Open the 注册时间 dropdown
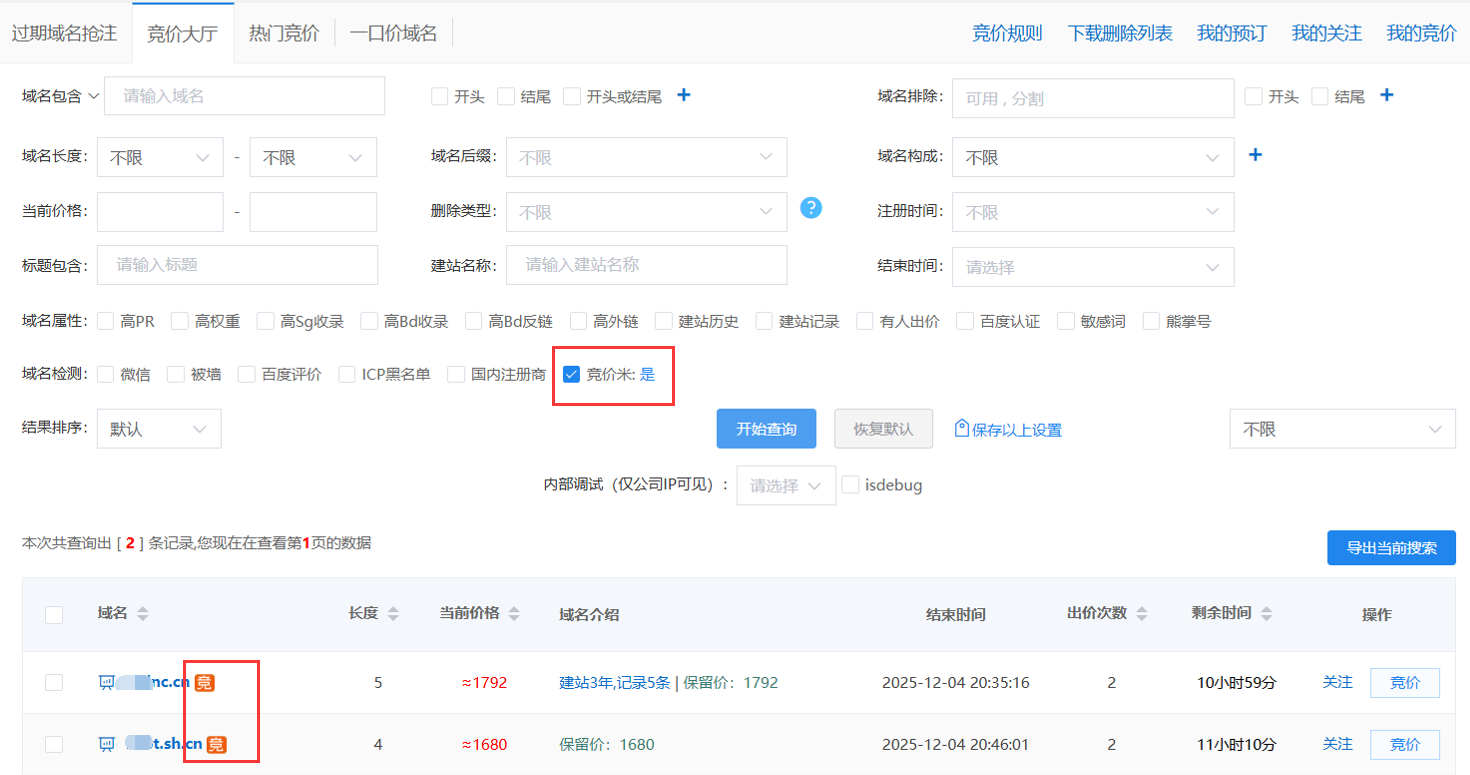Image resolution: width=1470 pixels, height=775 pixels. click(x=1092, y=212)
